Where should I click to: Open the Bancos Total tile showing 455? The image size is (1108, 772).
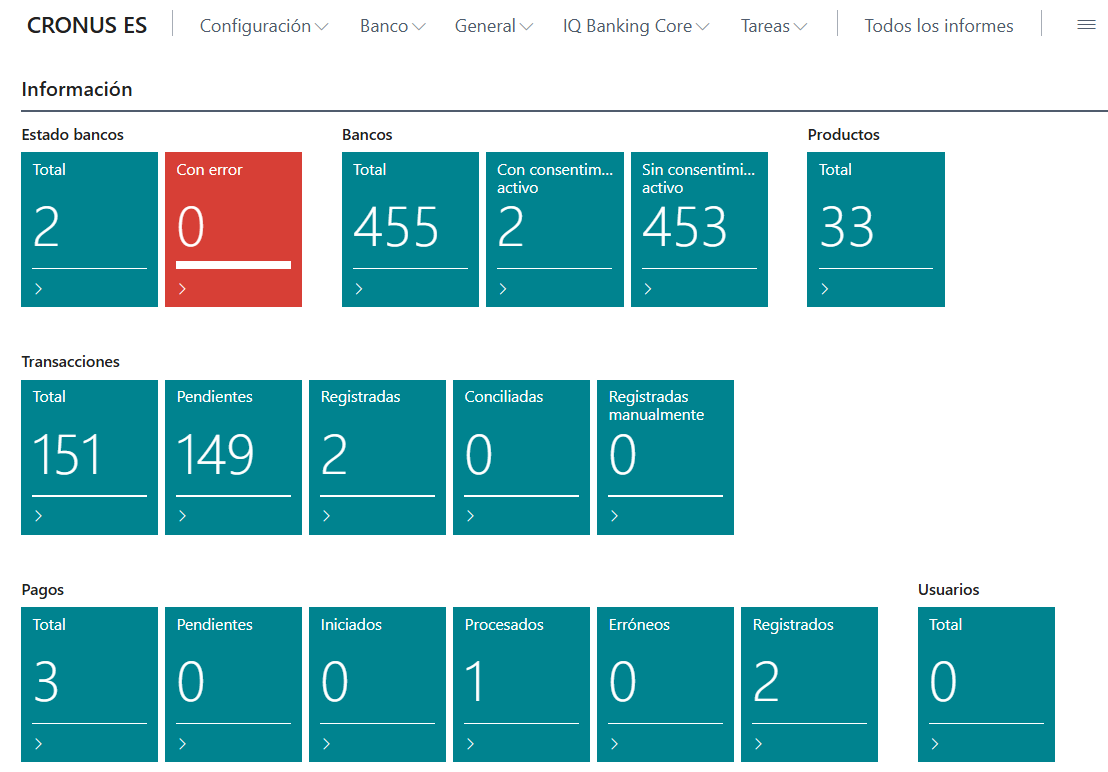[410, 229]
